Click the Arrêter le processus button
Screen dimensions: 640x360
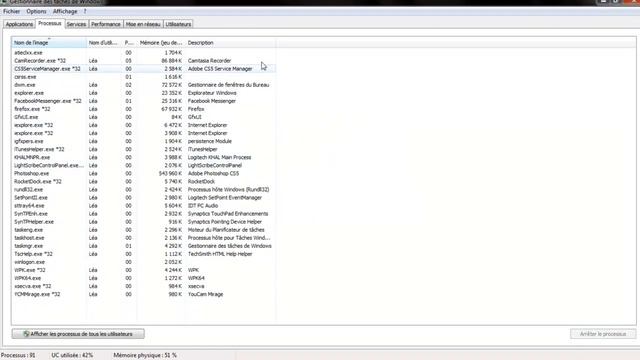(x=603, y=334)
